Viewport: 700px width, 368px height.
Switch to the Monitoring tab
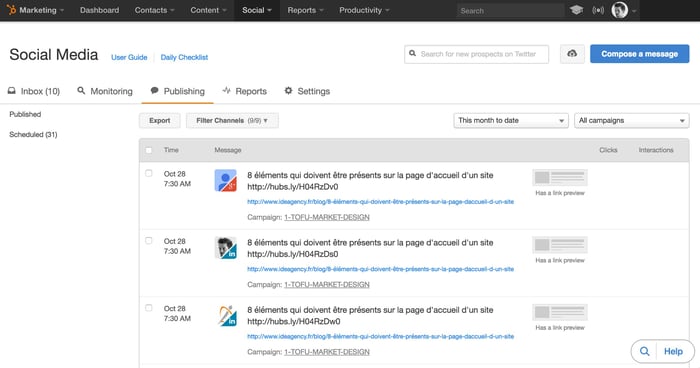coord(105,91)
